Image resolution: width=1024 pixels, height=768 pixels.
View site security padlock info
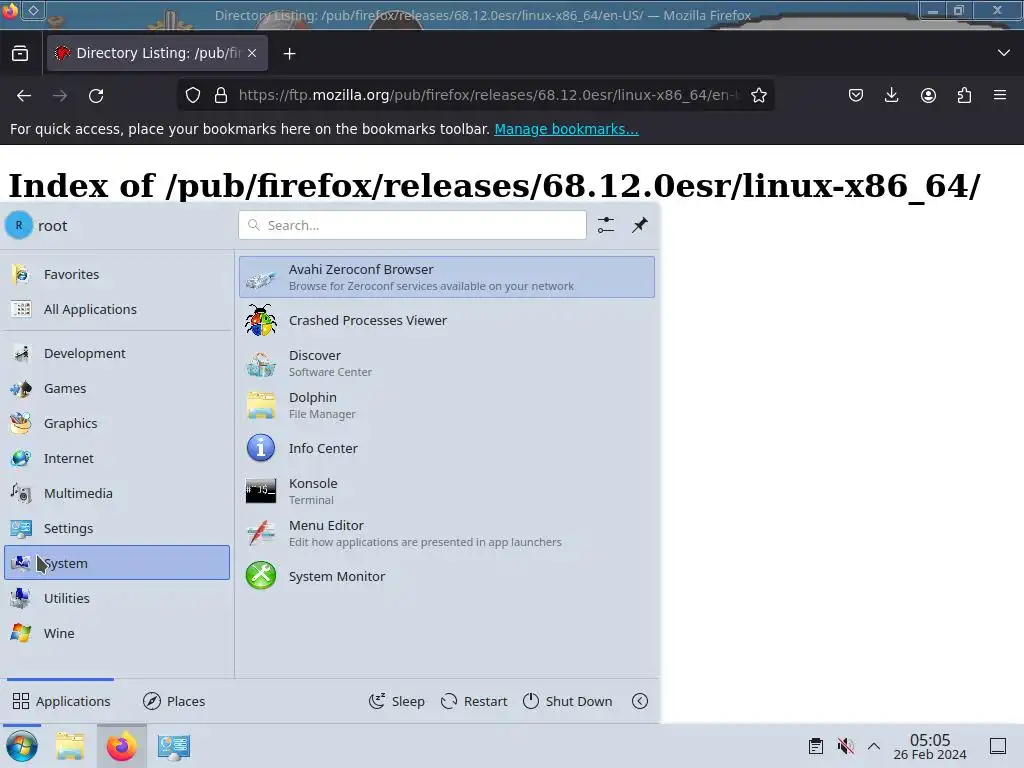[221, 95]
